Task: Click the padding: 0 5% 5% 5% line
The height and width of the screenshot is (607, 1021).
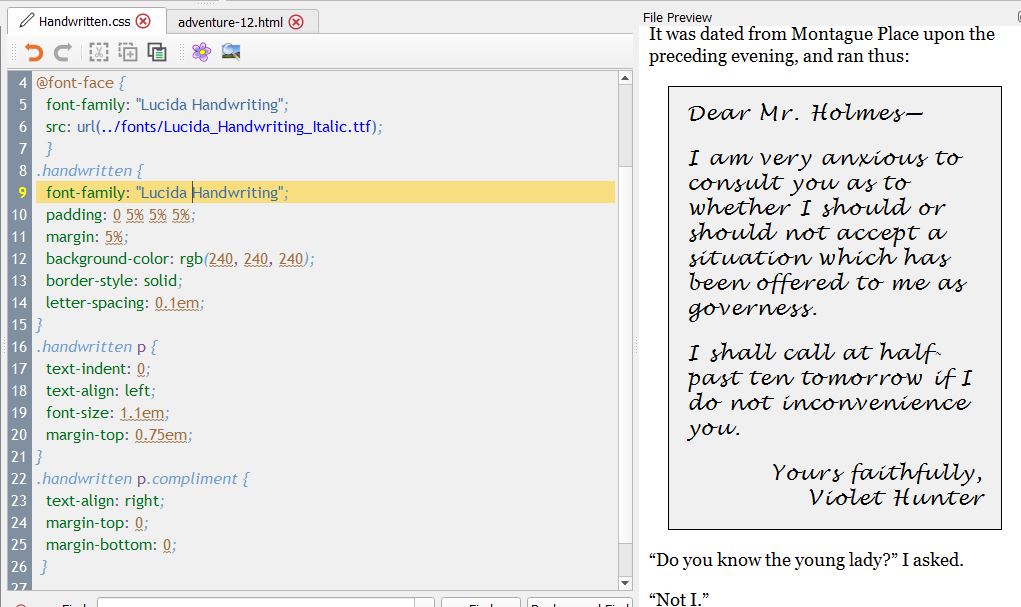Action: 120,215
